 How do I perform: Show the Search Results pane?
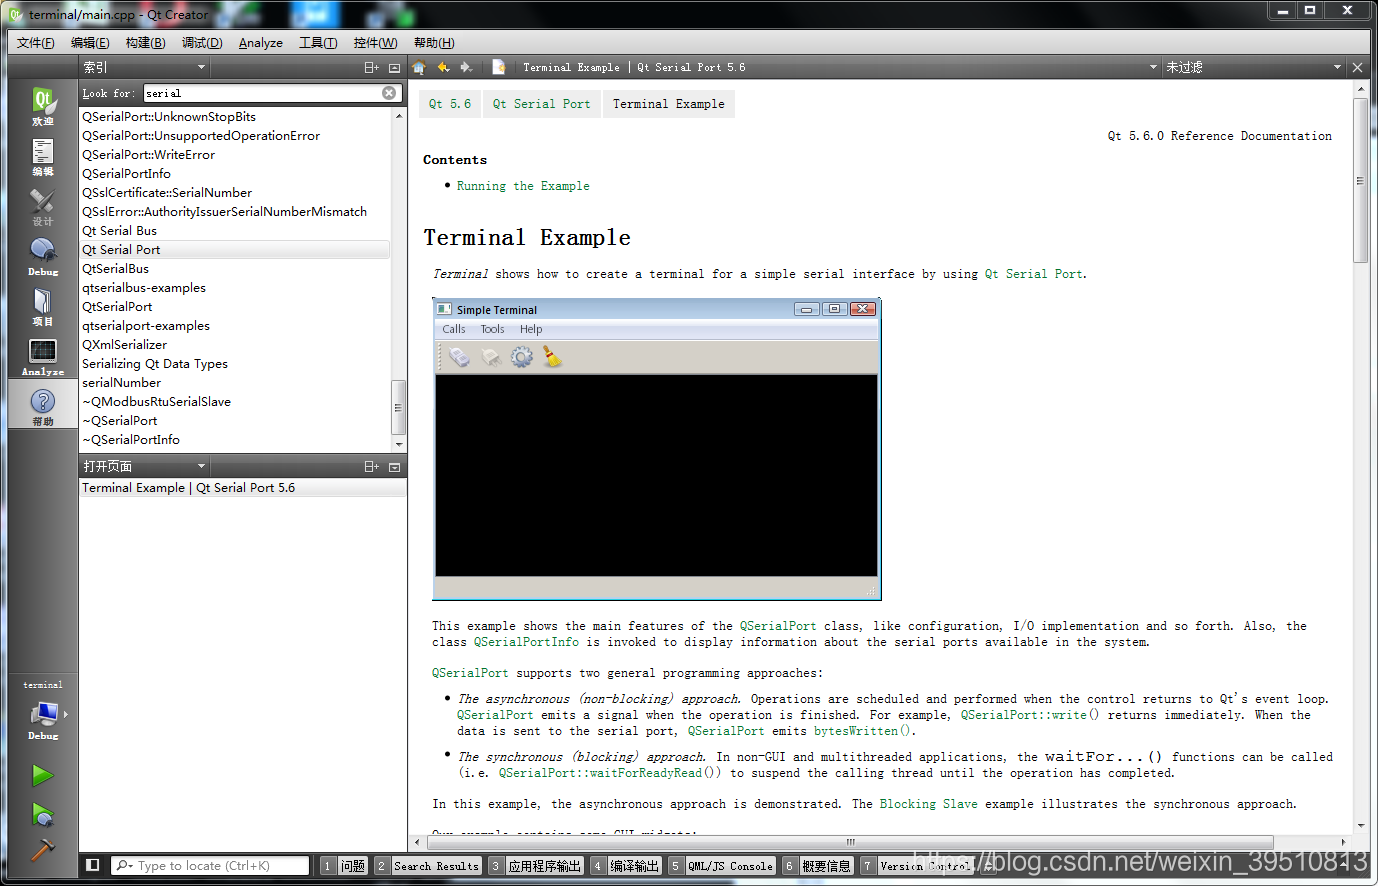[x=428, y=866]
